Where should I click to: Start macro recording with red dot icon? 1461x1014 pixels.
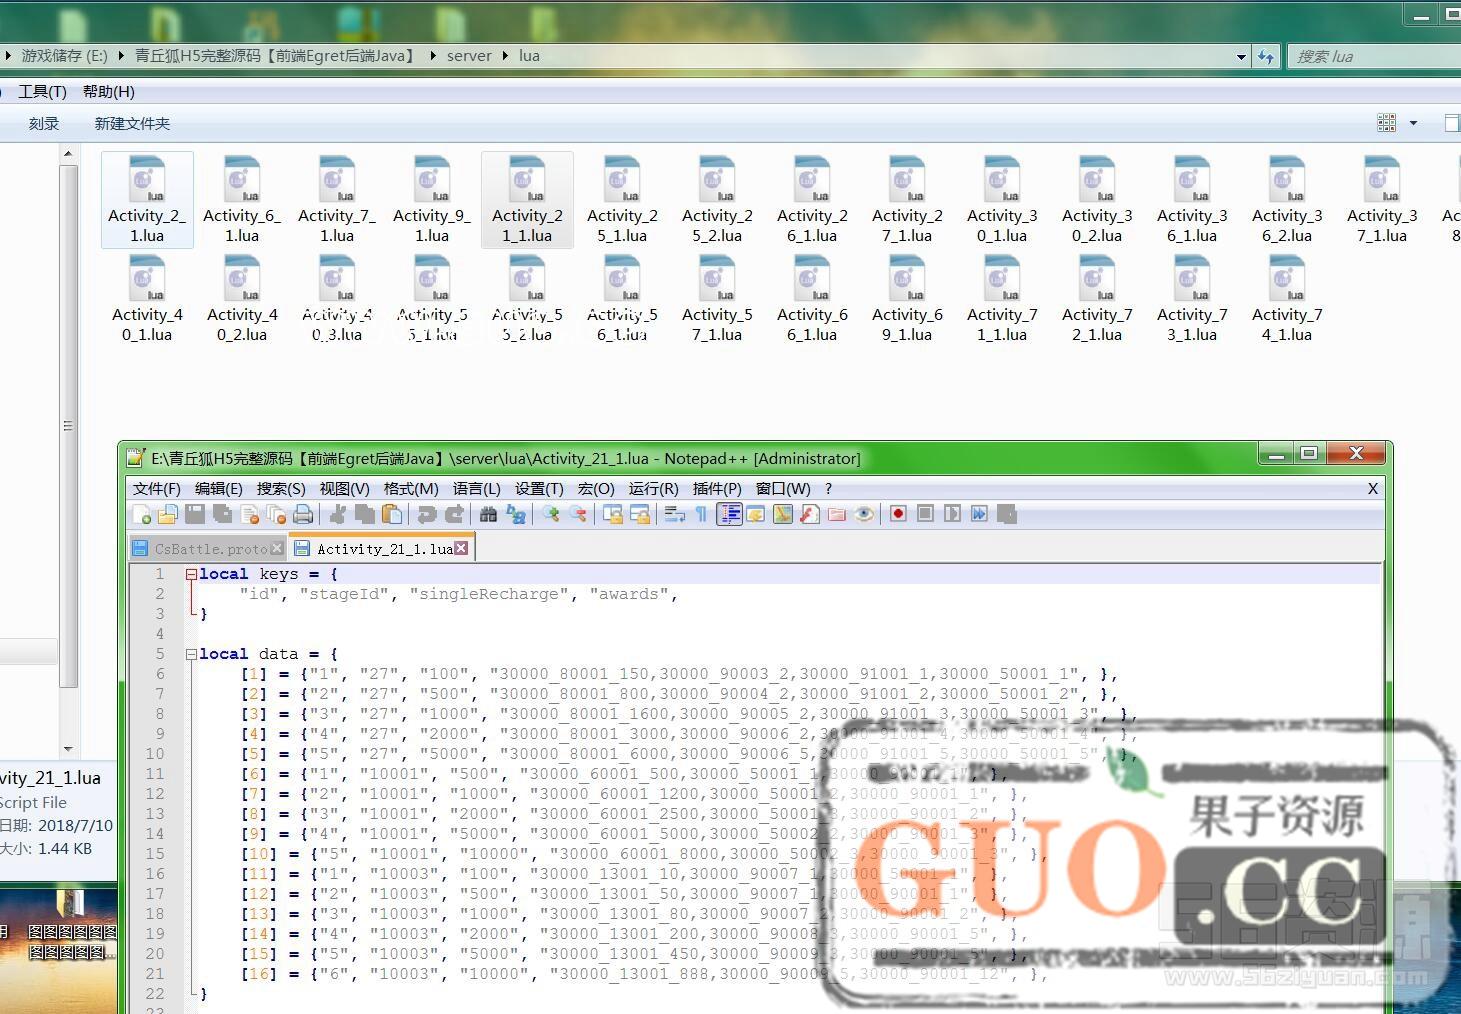pyautogui.click(x=898, y=514)
